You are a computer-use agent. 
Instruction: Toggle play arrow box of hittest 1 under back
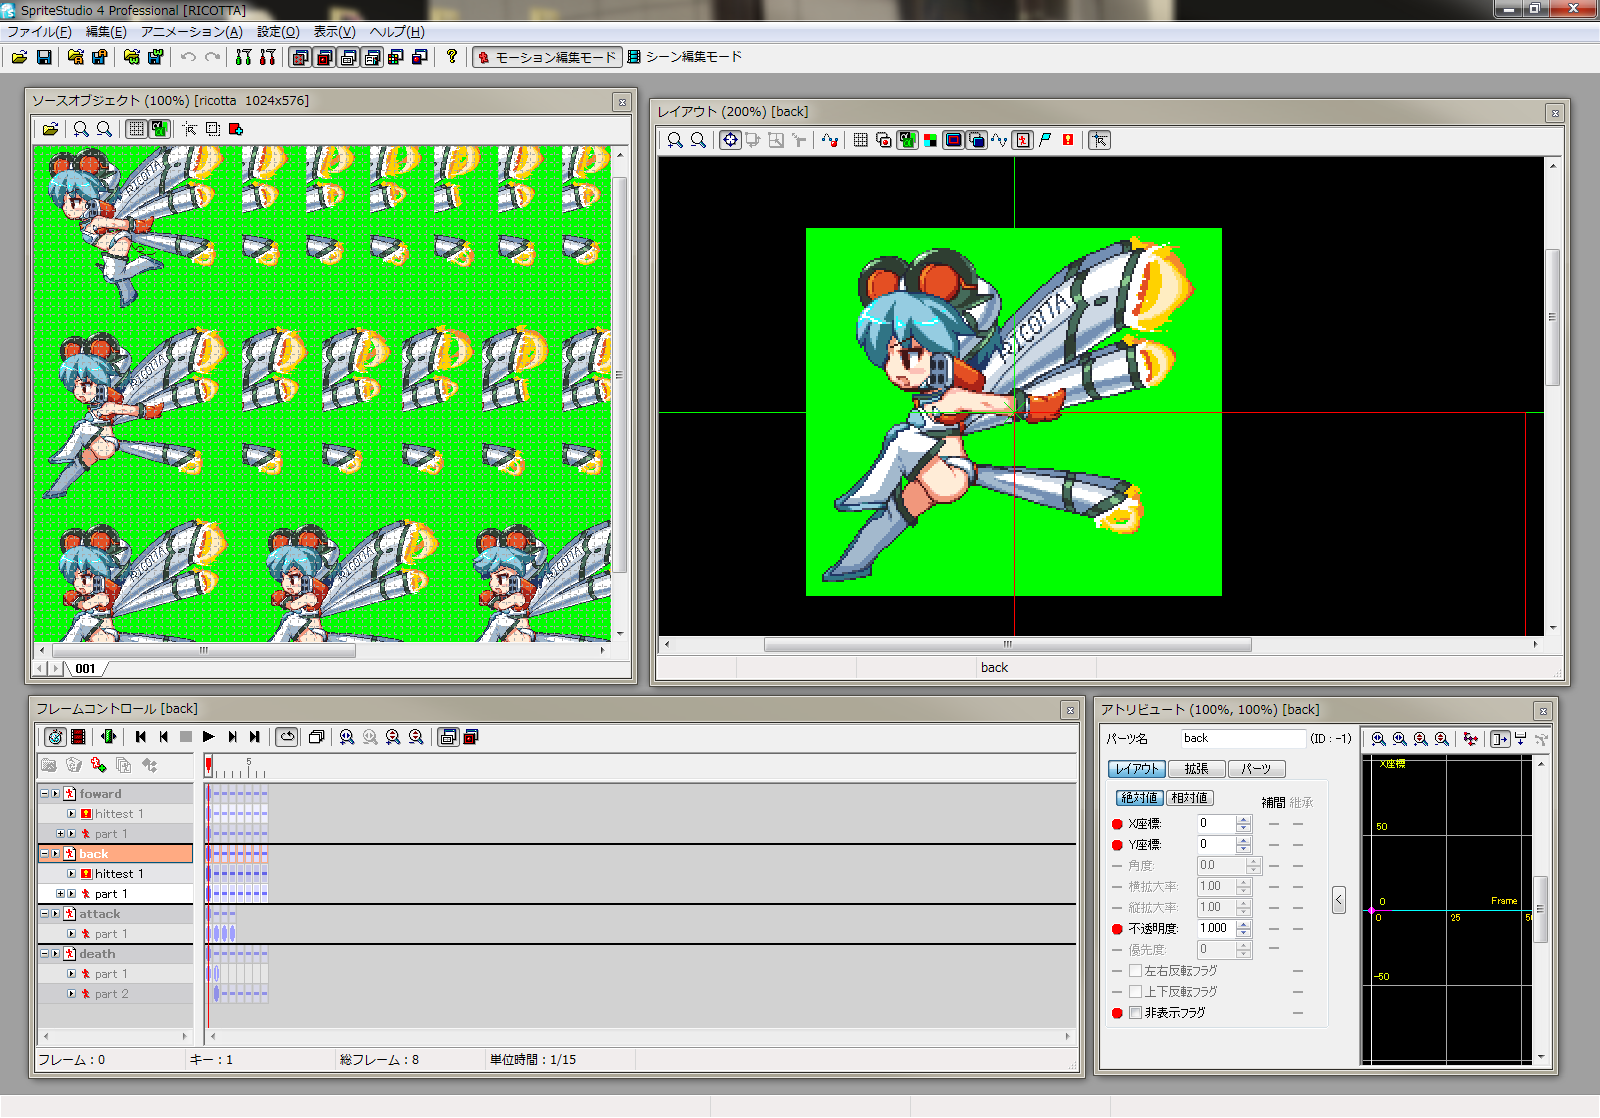point(71,874)
